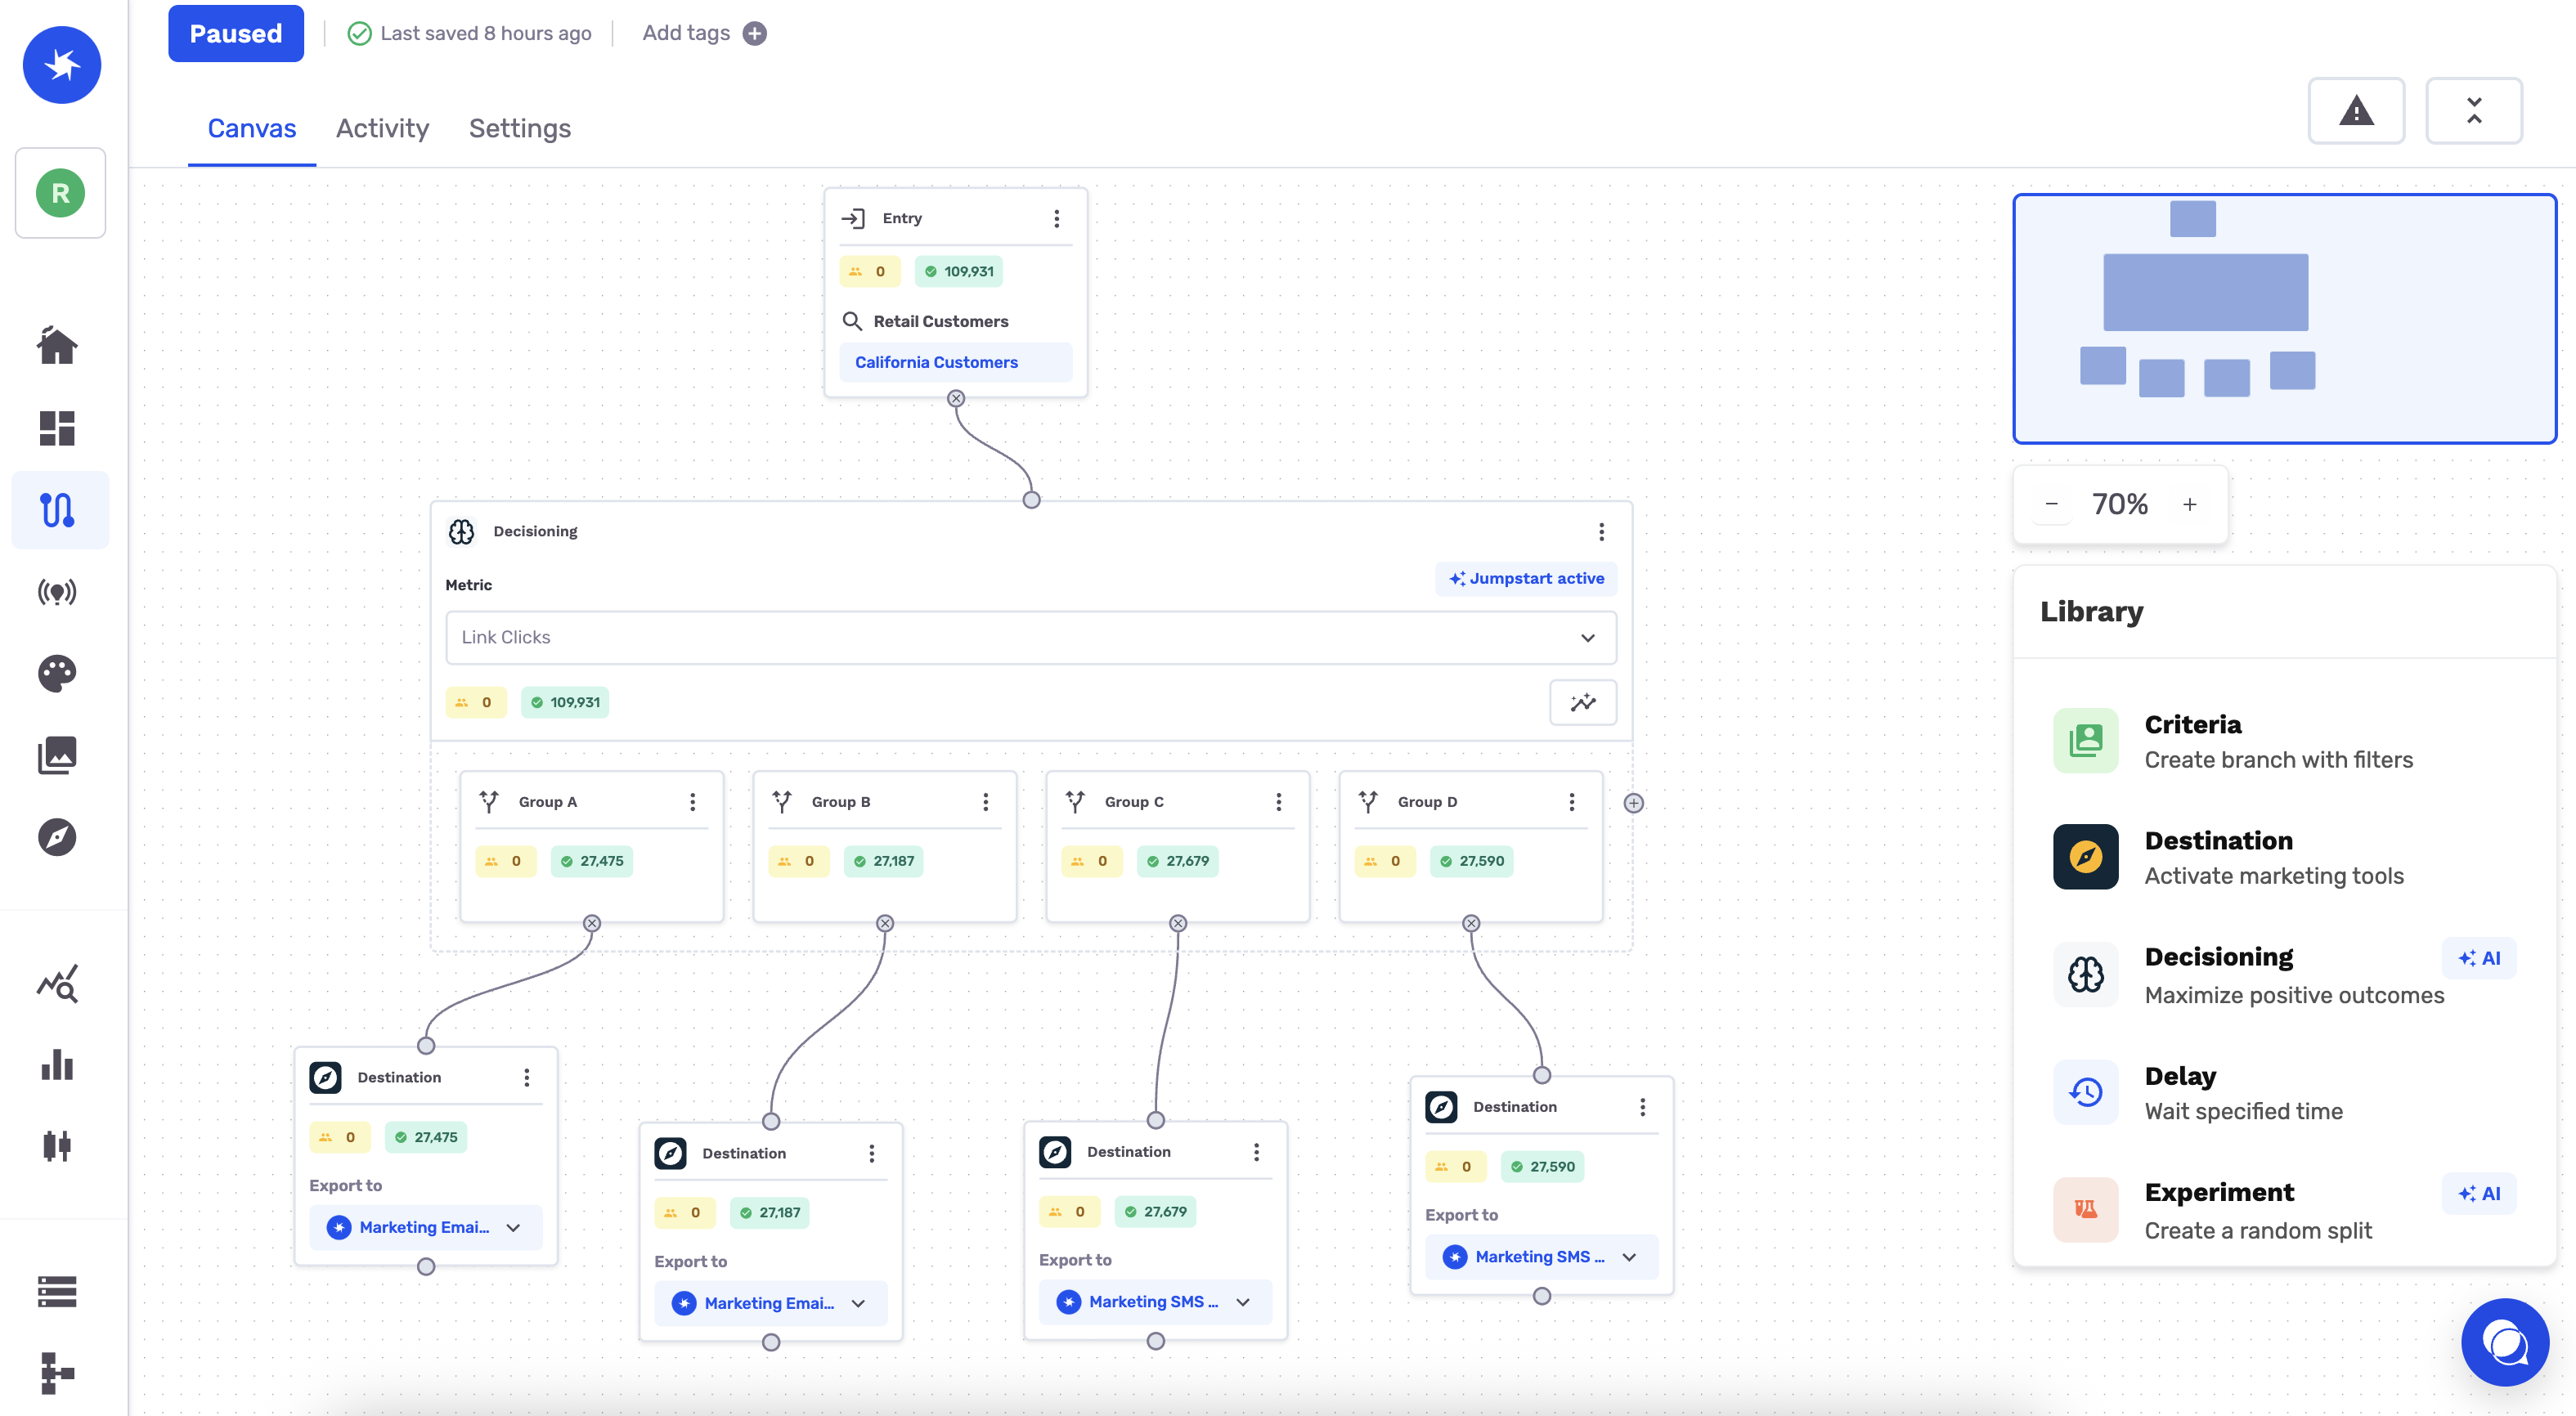Open the image library icon in sidebar

tap(57, 755)
